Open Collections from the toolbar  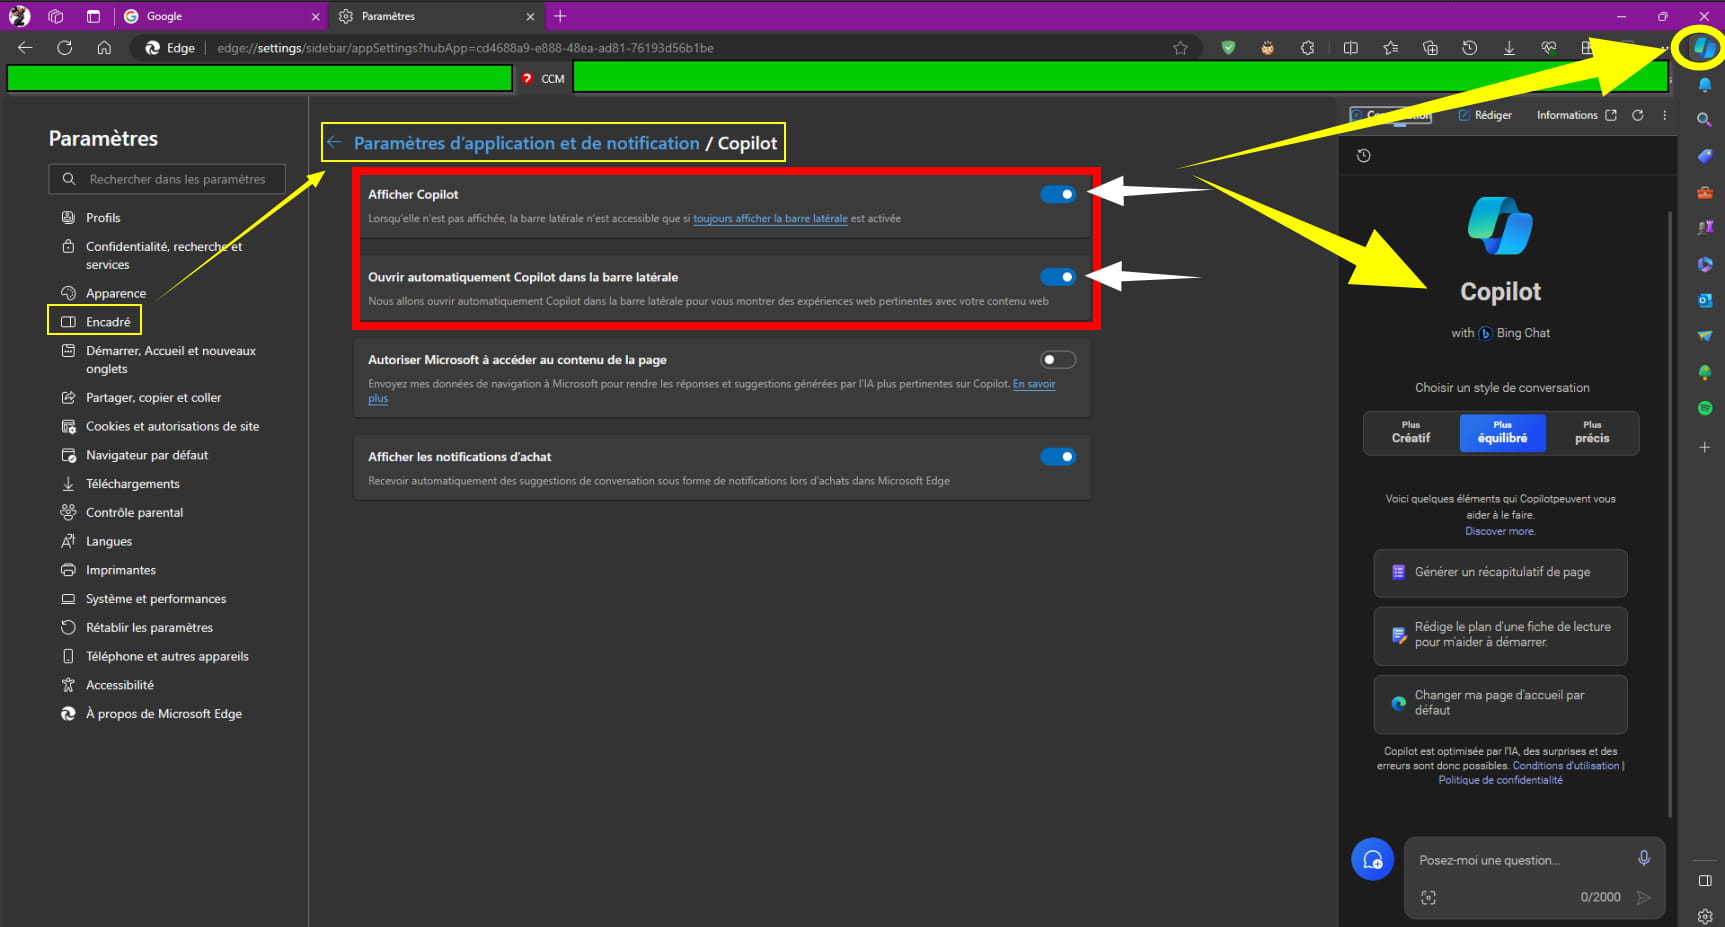[1430, 48]
